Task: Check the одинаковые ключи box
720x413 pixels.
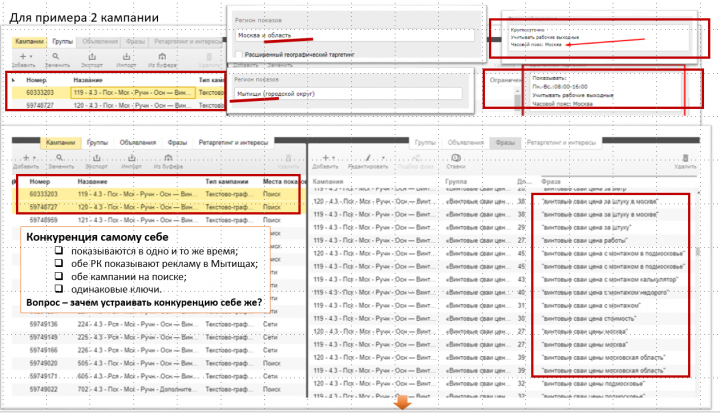Action: (58, 289)
